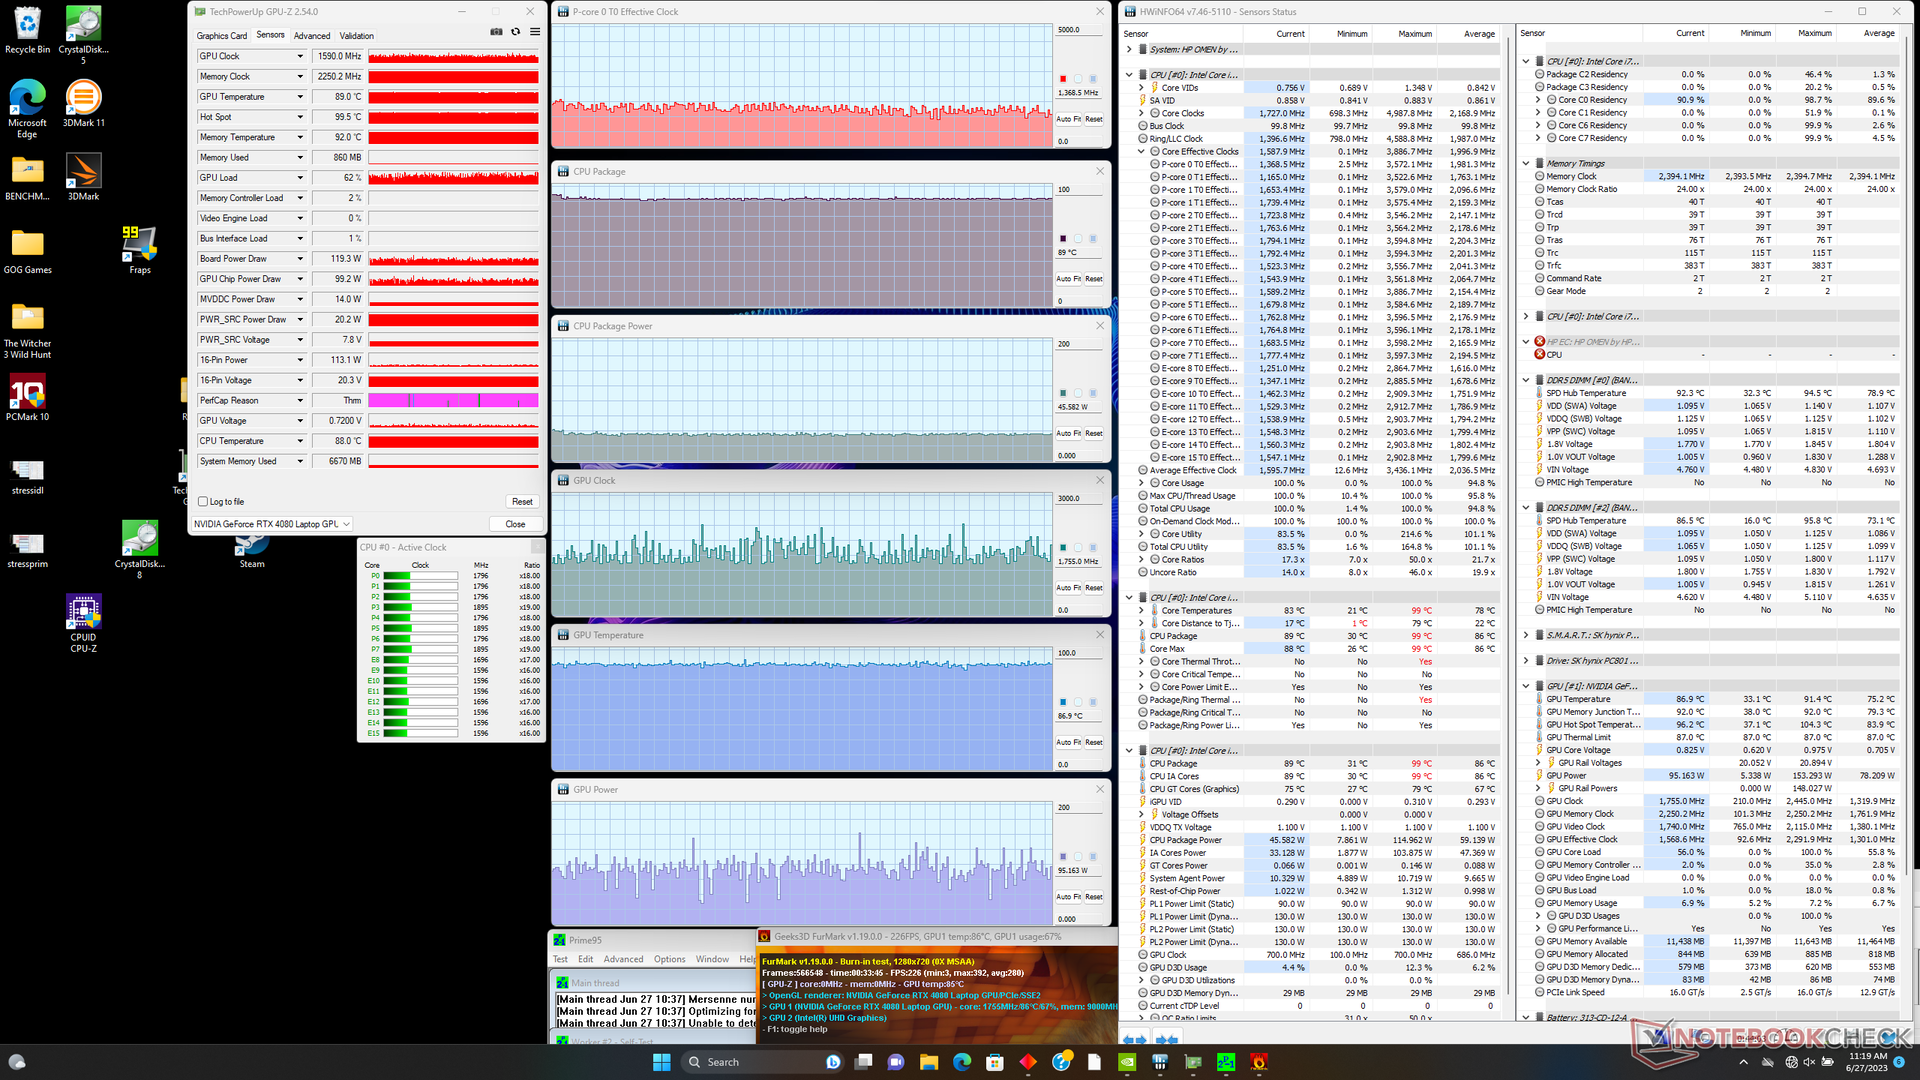Image resolution: width=1920 pixels, height=1080 pixels.
Task: Open File Explorer from the taskbar
Action: point(928,1062)
